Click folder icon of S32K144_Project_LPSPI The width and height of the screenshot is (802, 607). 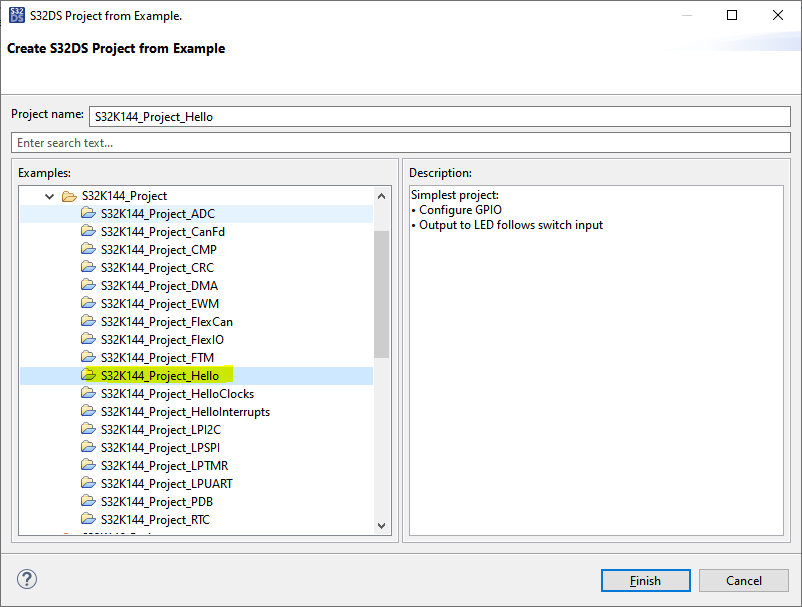pyautogui.click(x=88, y=446)
